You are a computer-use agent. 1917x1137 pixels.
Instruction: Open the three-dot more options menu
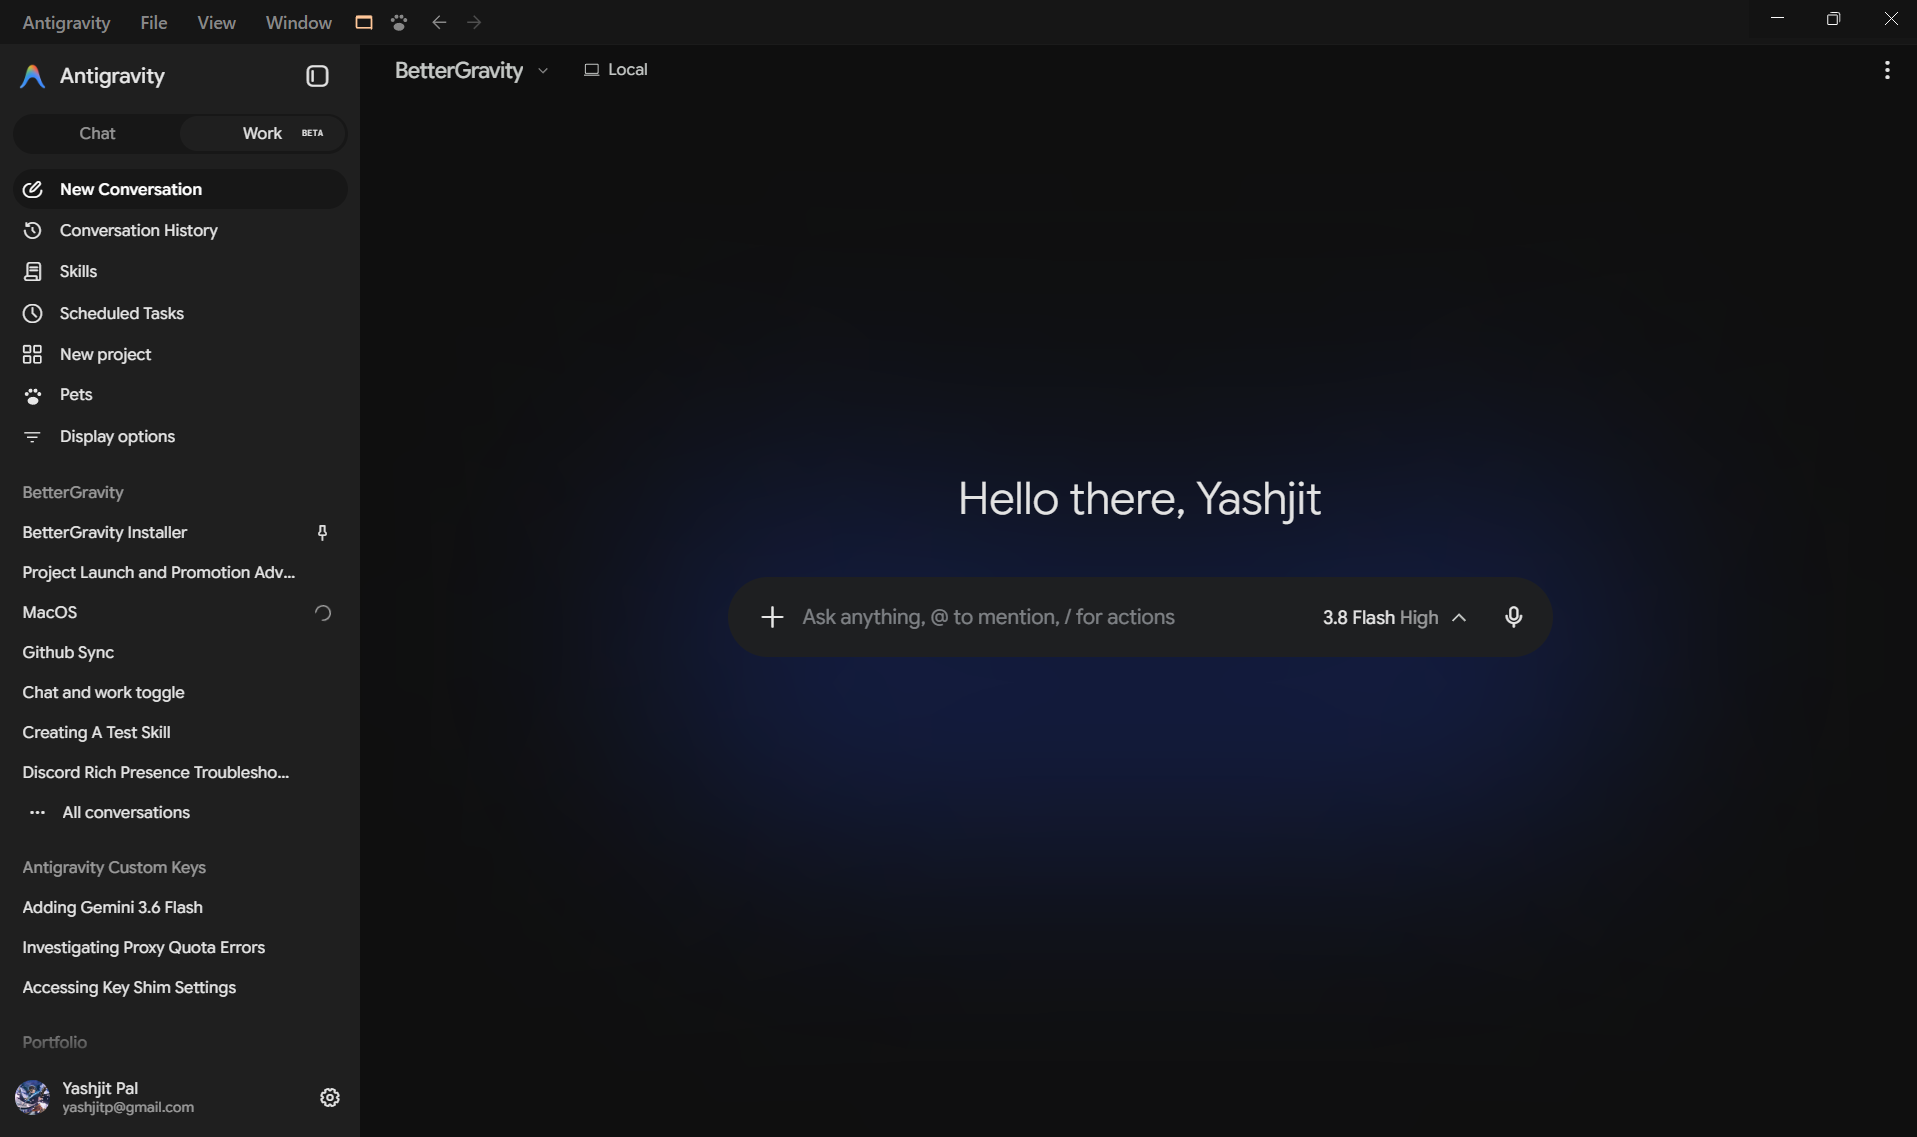coord(1887,70)
